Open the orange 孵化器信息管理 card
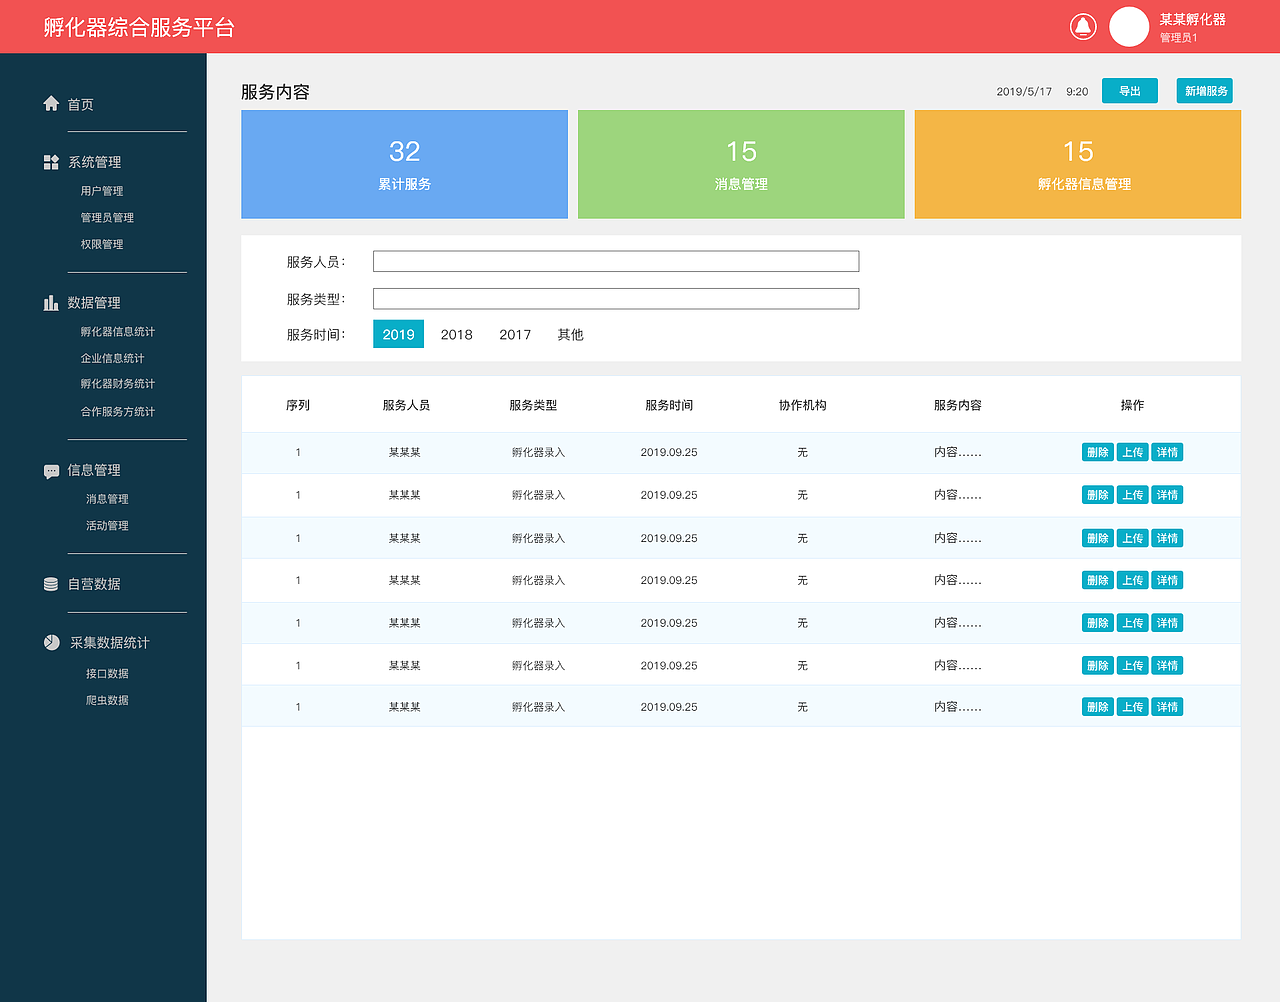1280x1002 pixels. click(1078, 164)
